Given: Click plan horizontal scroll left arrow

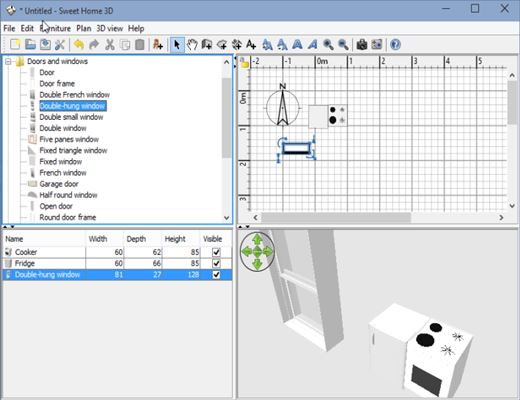Looking at the screenshot, I should 256,218.
